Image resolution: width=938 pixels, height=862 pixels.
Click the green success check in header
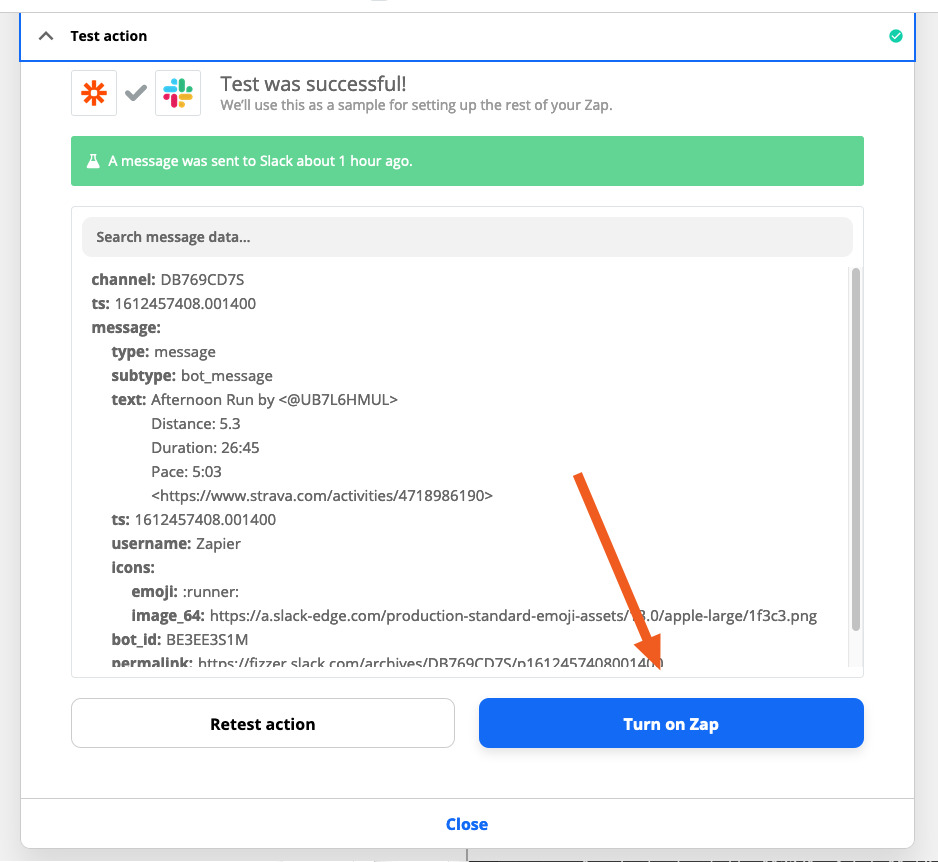(x=896, y=36)
